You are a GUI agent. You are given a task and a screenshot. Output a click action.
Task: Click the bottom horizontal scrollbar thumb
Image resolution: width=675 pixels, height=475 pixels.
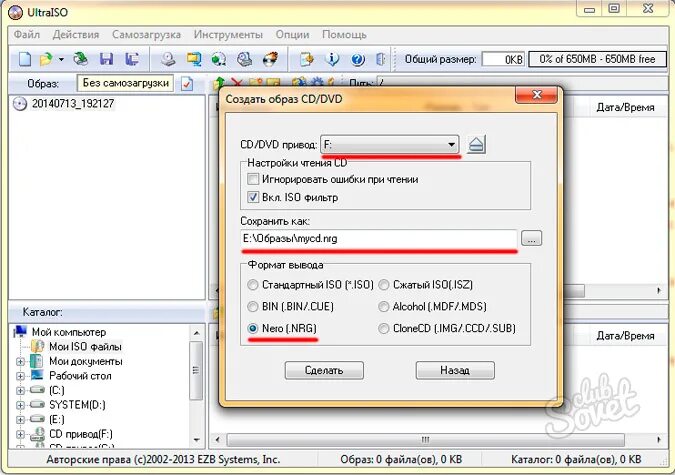(425, 440)
